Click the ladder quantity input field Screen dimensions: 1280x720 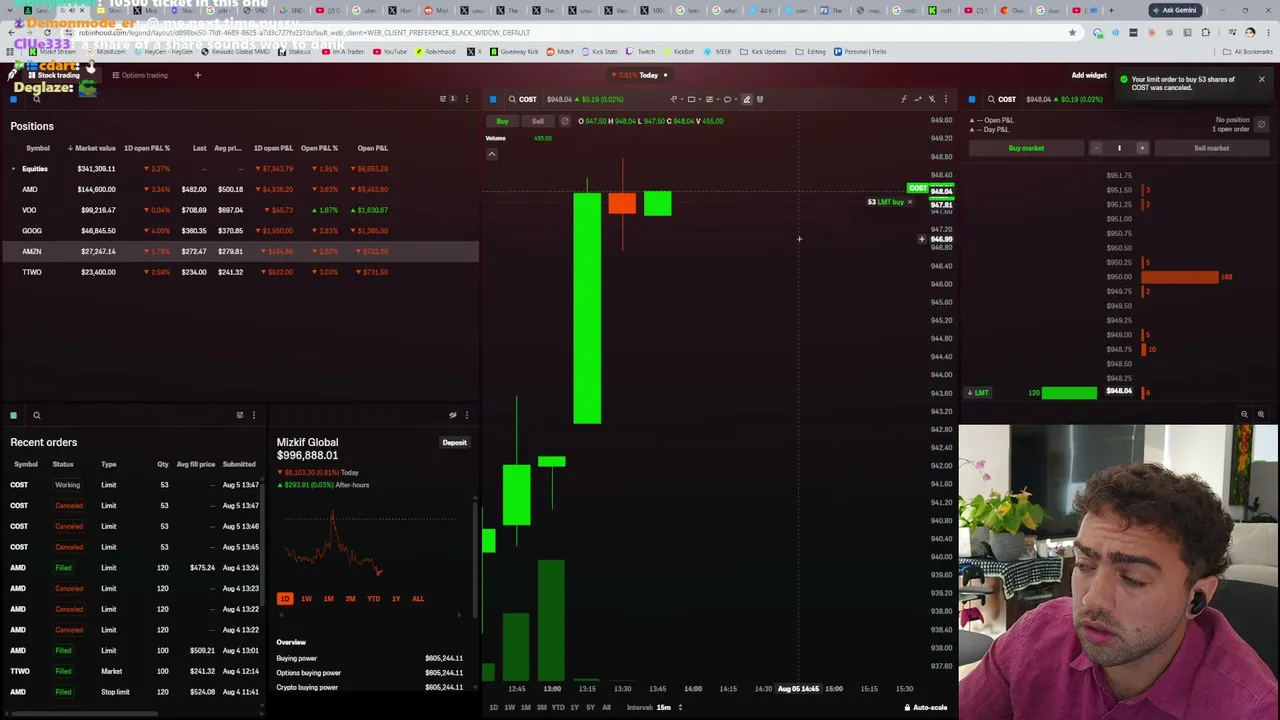1119,148
